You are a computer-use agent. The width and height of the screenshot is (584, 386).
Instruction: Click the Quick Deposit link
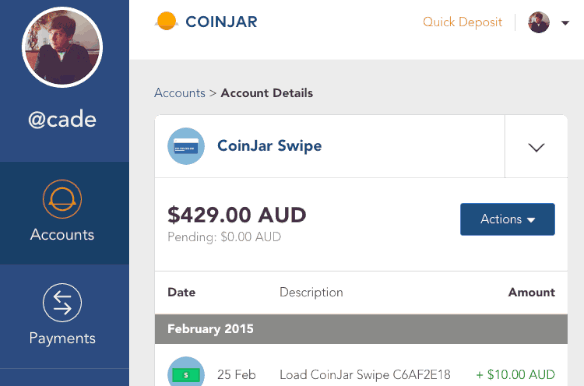coord(462,22)
